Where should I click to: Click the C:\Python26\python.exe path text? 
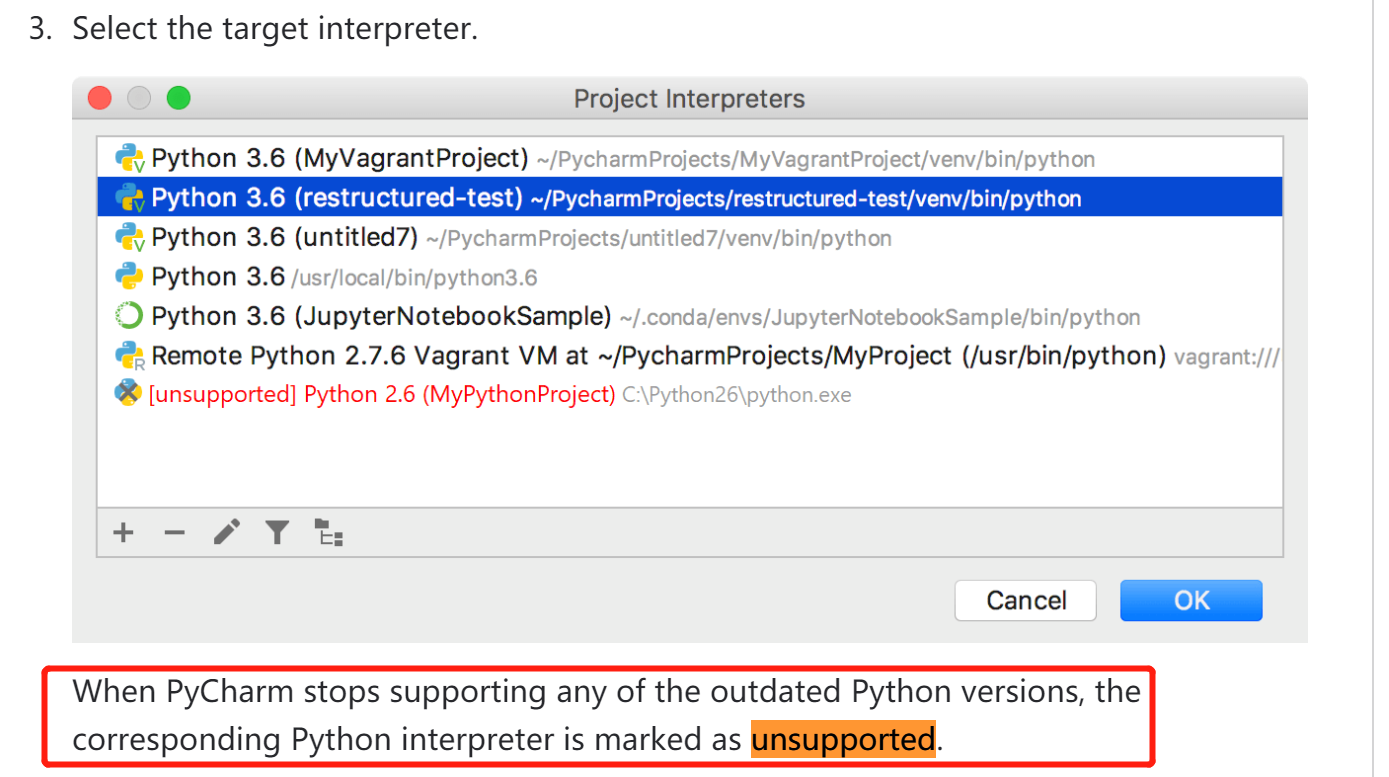tap(737, 395)
